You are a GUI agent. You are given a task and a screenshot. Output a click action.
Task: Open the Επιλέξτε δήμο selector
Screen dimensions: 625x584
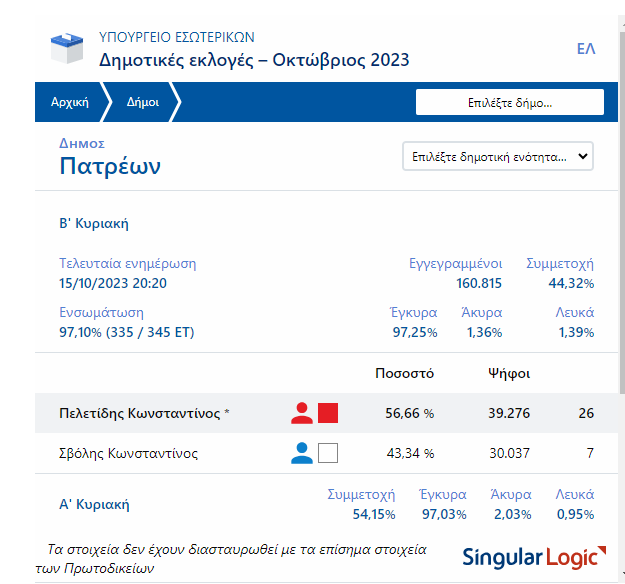tap(509, 102)
